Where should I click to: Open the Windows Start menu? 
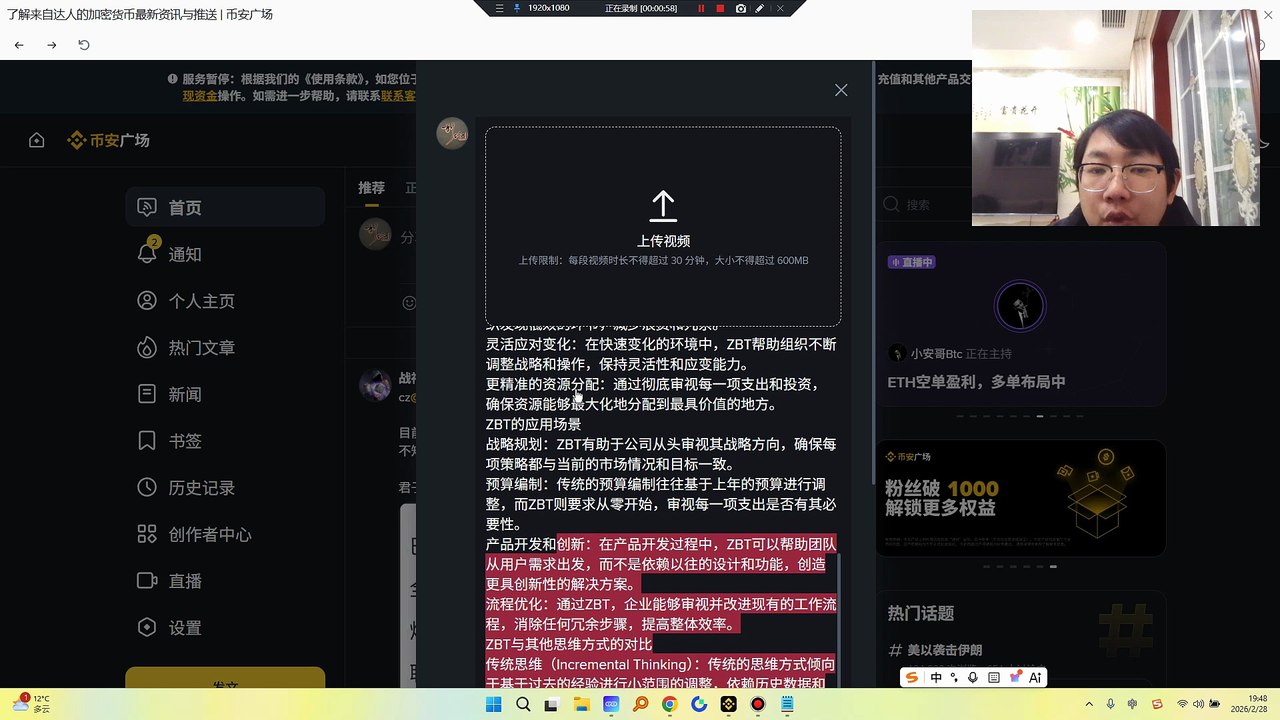[x=494, y=705]
